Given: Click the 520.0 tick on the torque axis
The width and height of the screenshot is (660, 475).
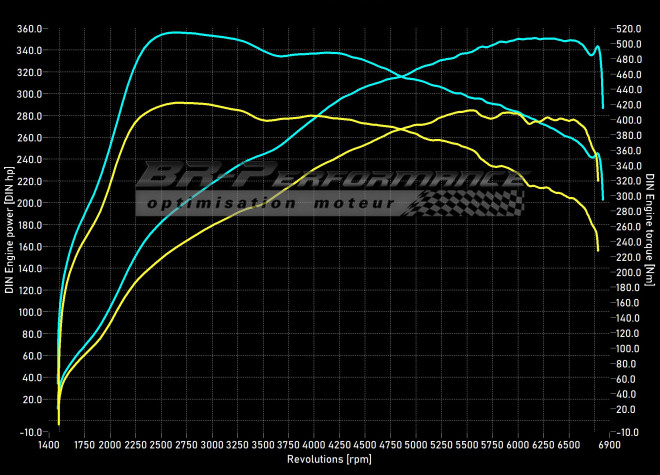Looking at the screenshot, I should point(624,29).
